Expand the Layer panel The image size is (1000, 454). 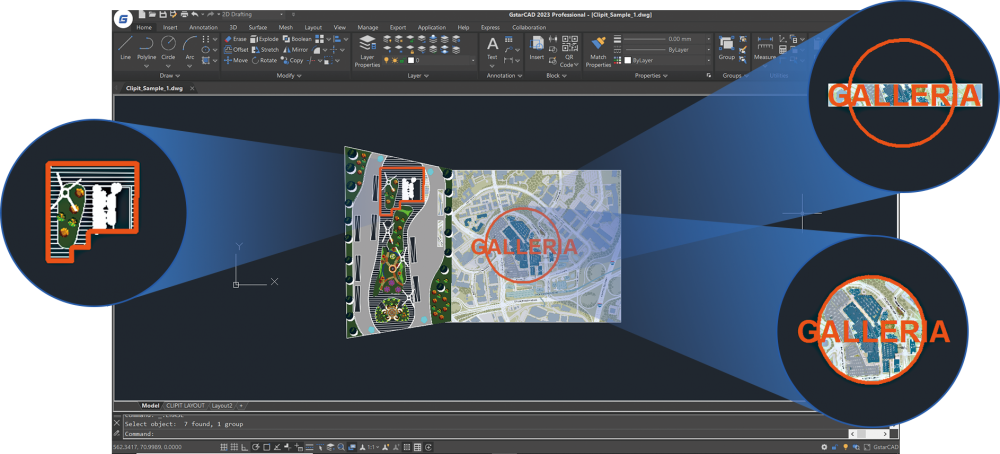click(417, 75)
